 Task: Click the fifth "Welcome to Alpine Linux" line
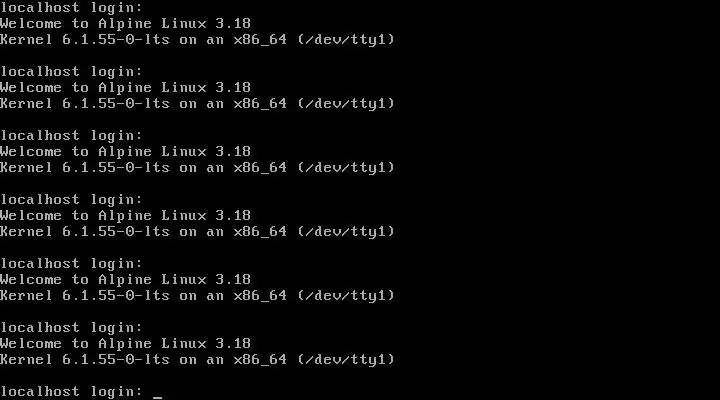click(x=125, y=279)
